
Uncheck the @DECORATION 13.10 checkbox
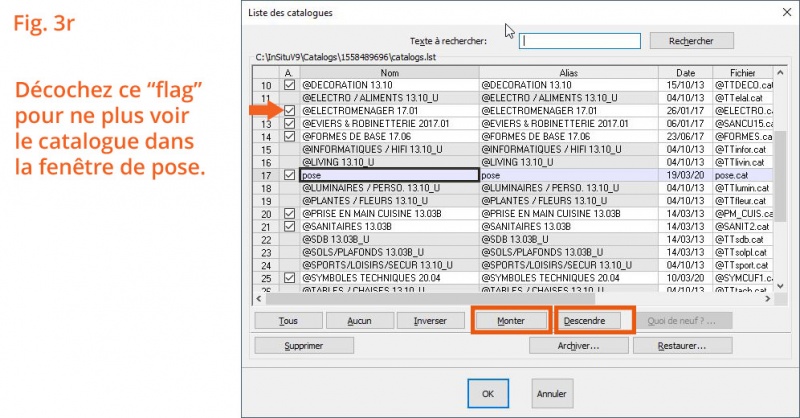[x=289, y=86]
